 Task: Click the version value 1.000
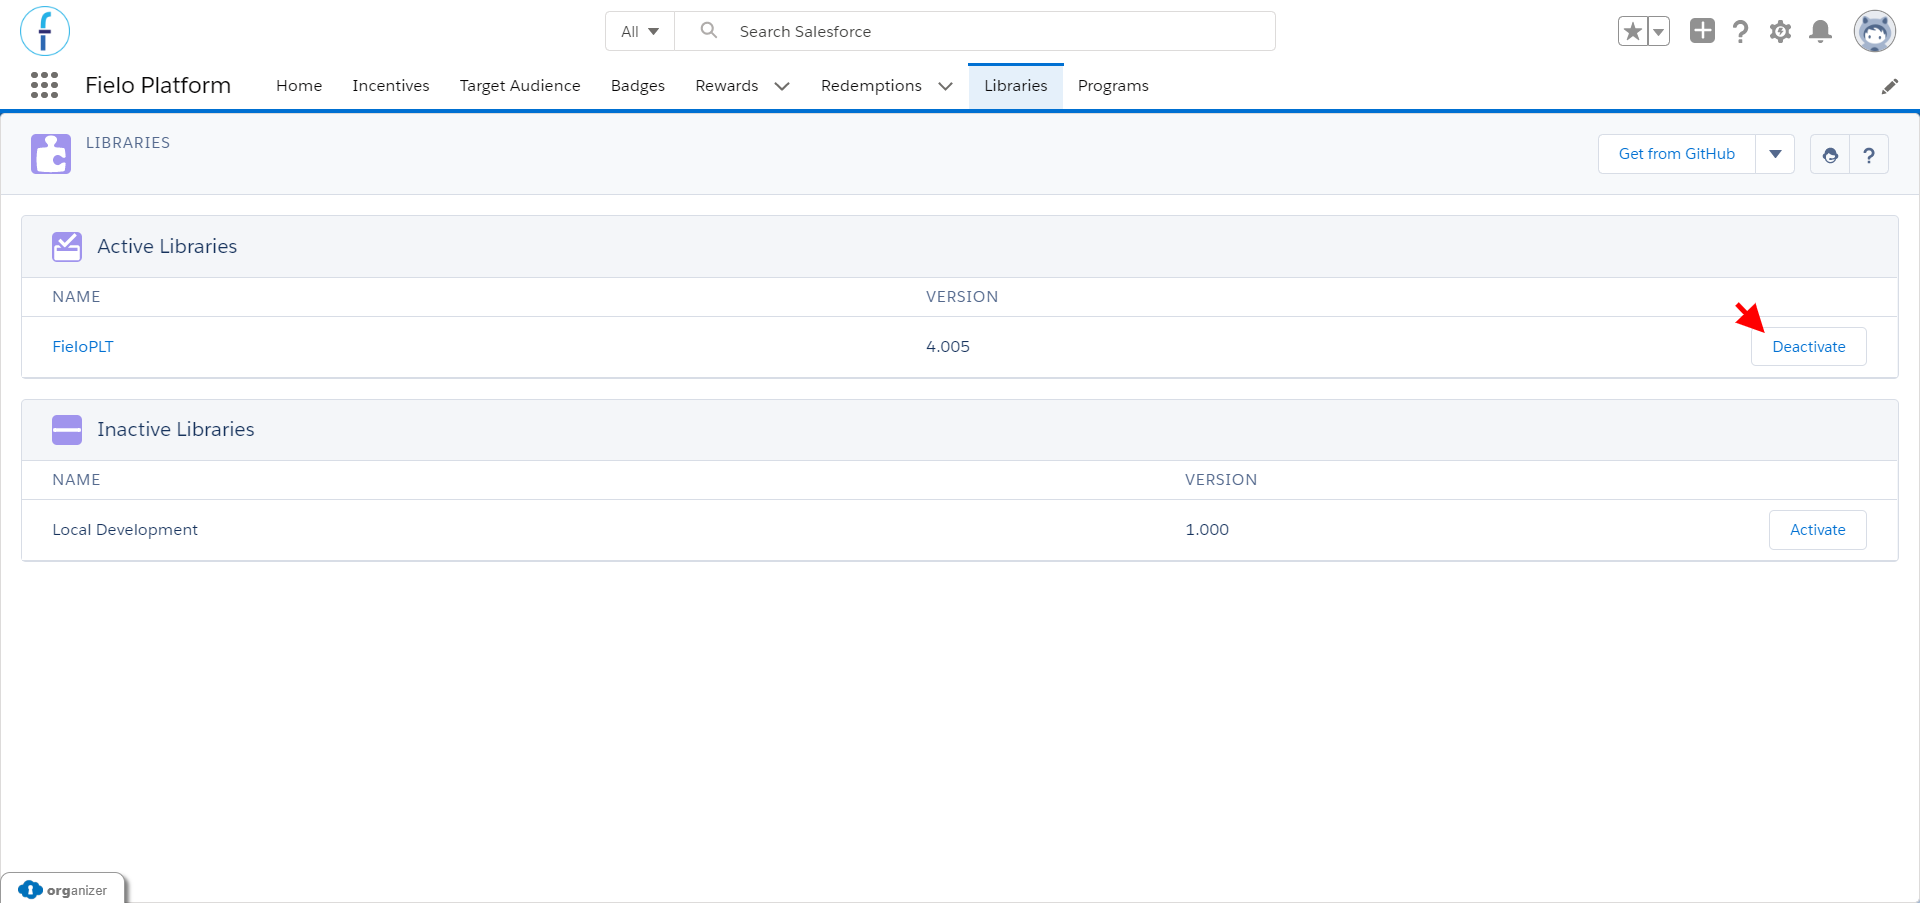pos(1207,530)
